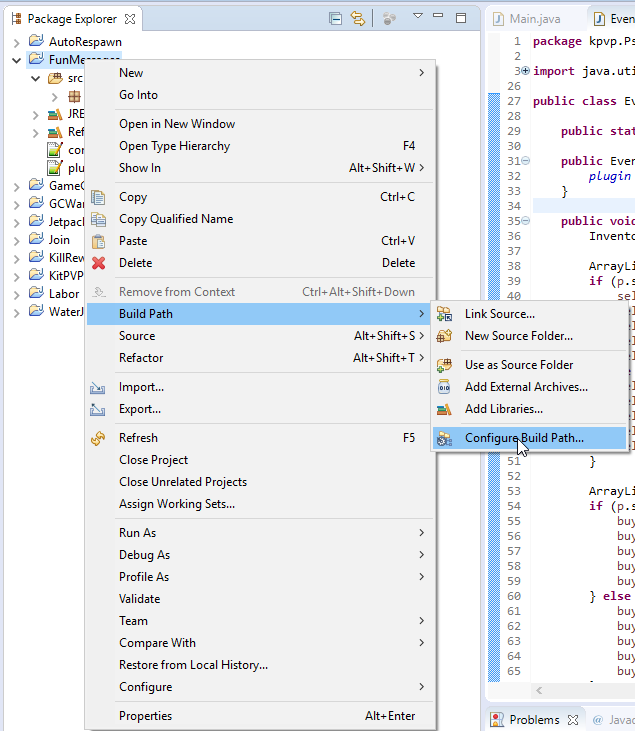This screenshot has width=635, height=731.
Task: Click the Collapse All icon in Package Explorer
Action: (335, 18)
